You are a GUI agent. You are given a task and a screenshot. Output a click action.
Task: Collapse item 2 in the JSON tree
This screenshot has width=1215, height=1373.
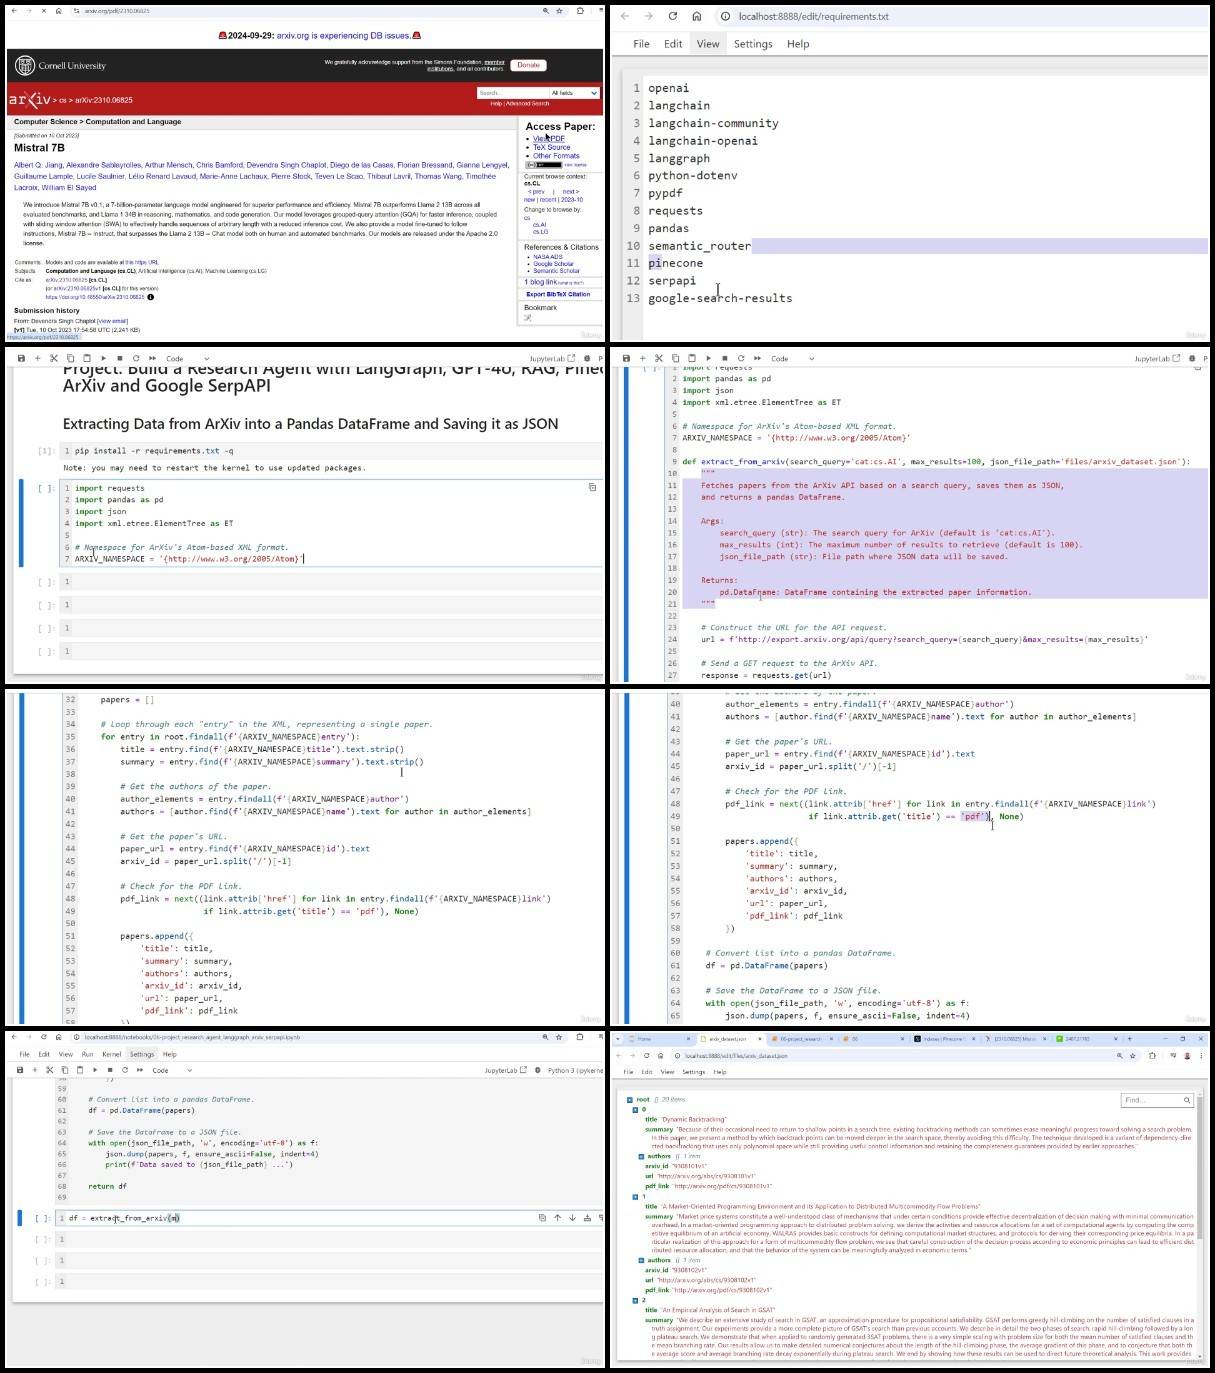tap(636, 1300)
